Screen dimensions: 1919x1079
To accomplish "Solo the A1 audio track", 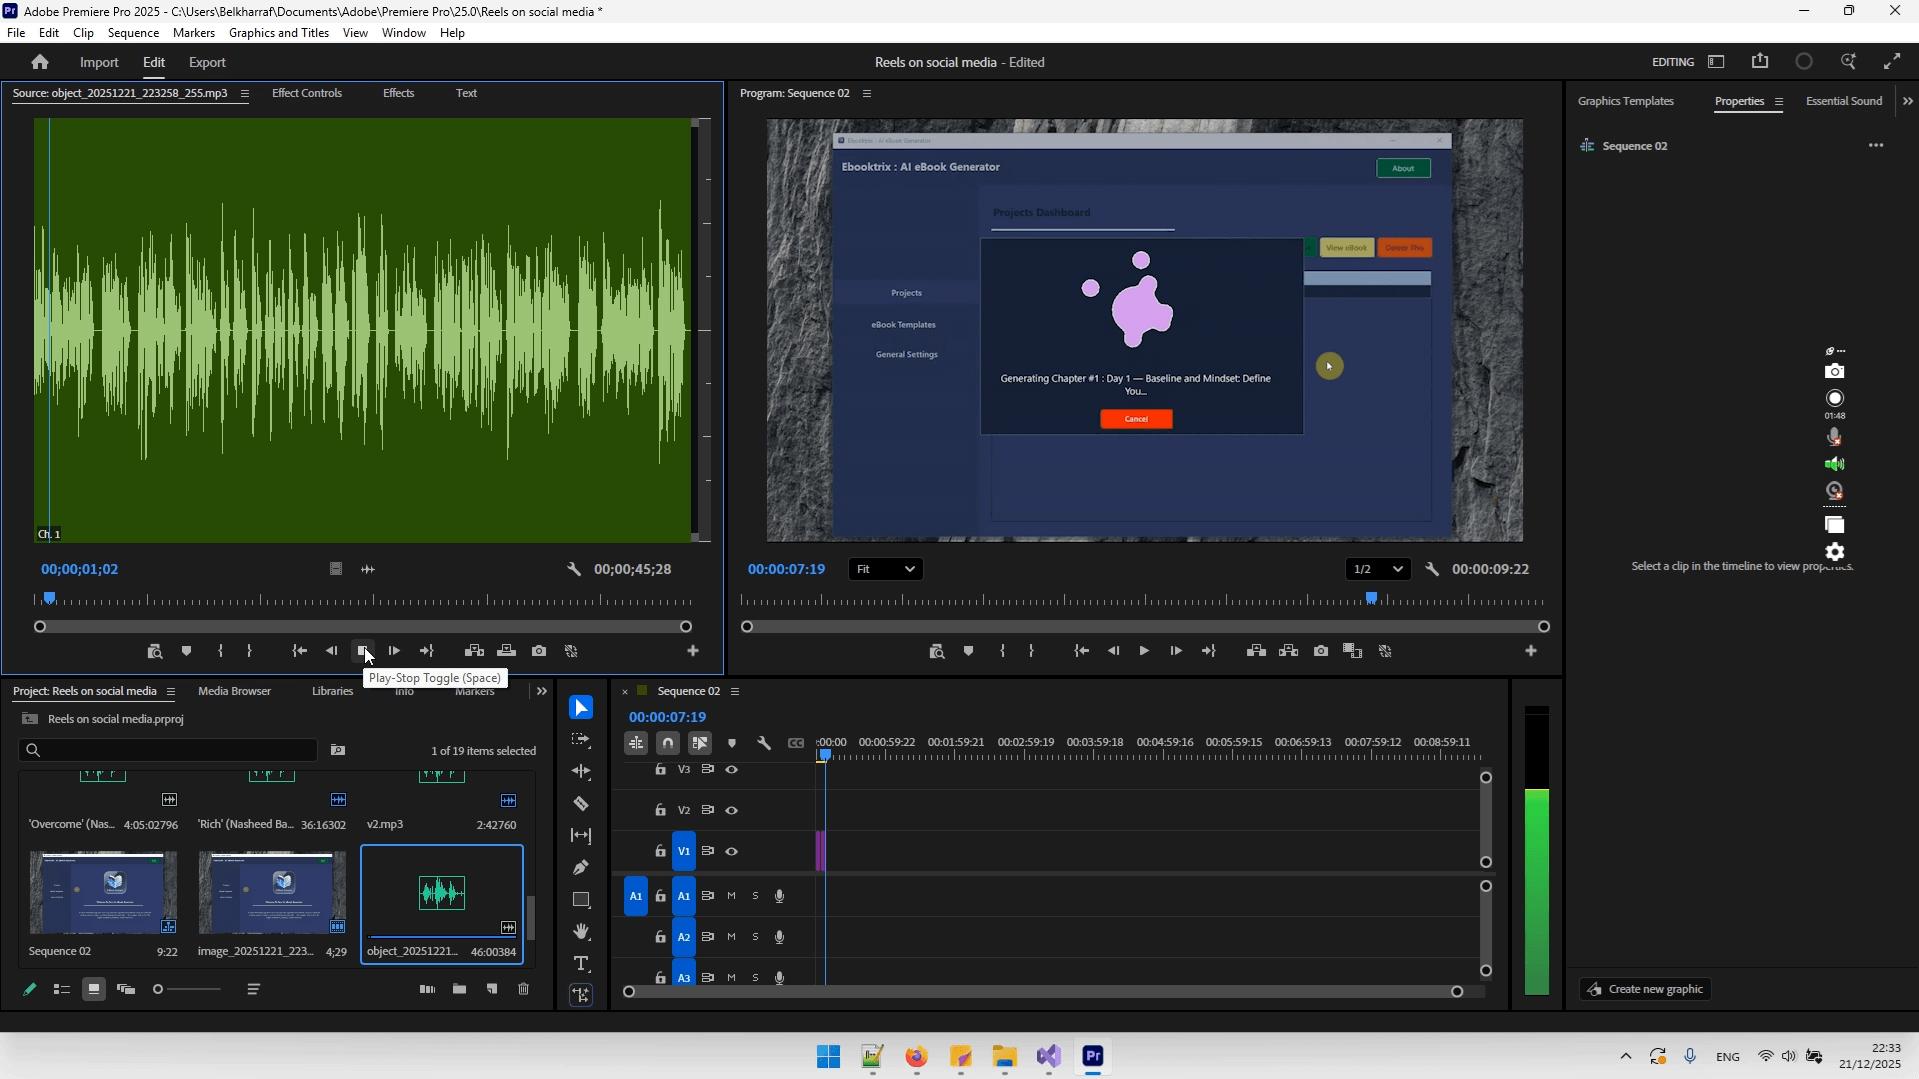I will [x=756, y=896].
